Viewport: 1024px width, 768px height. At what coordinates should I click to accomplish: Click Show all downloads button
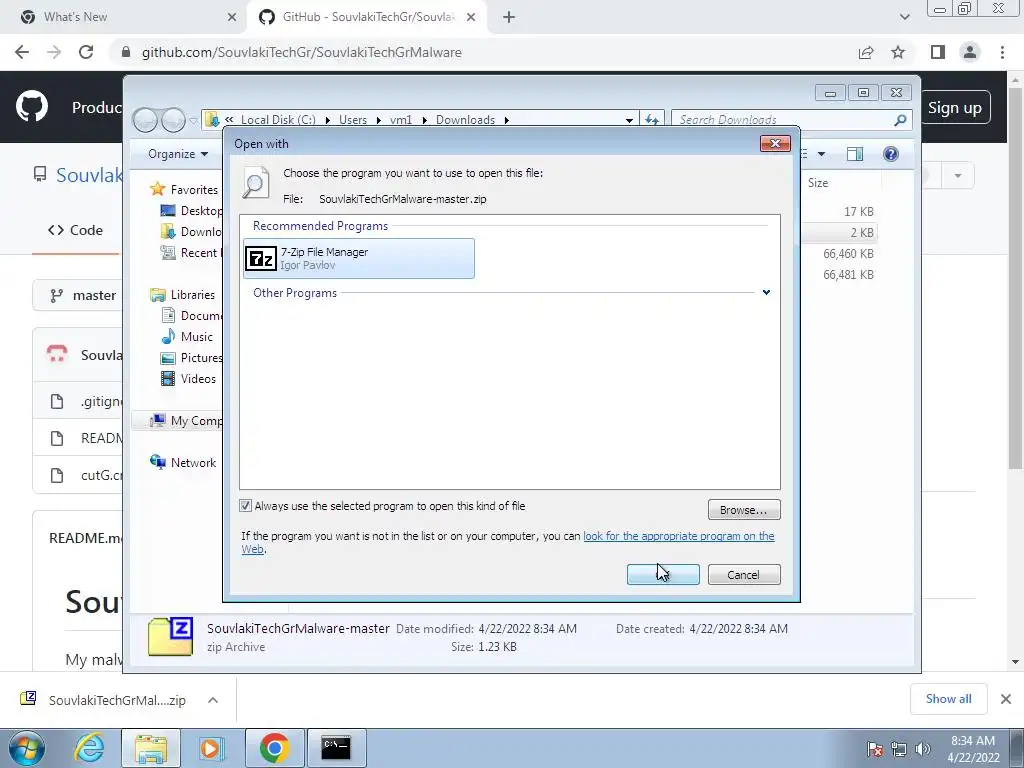948,699
